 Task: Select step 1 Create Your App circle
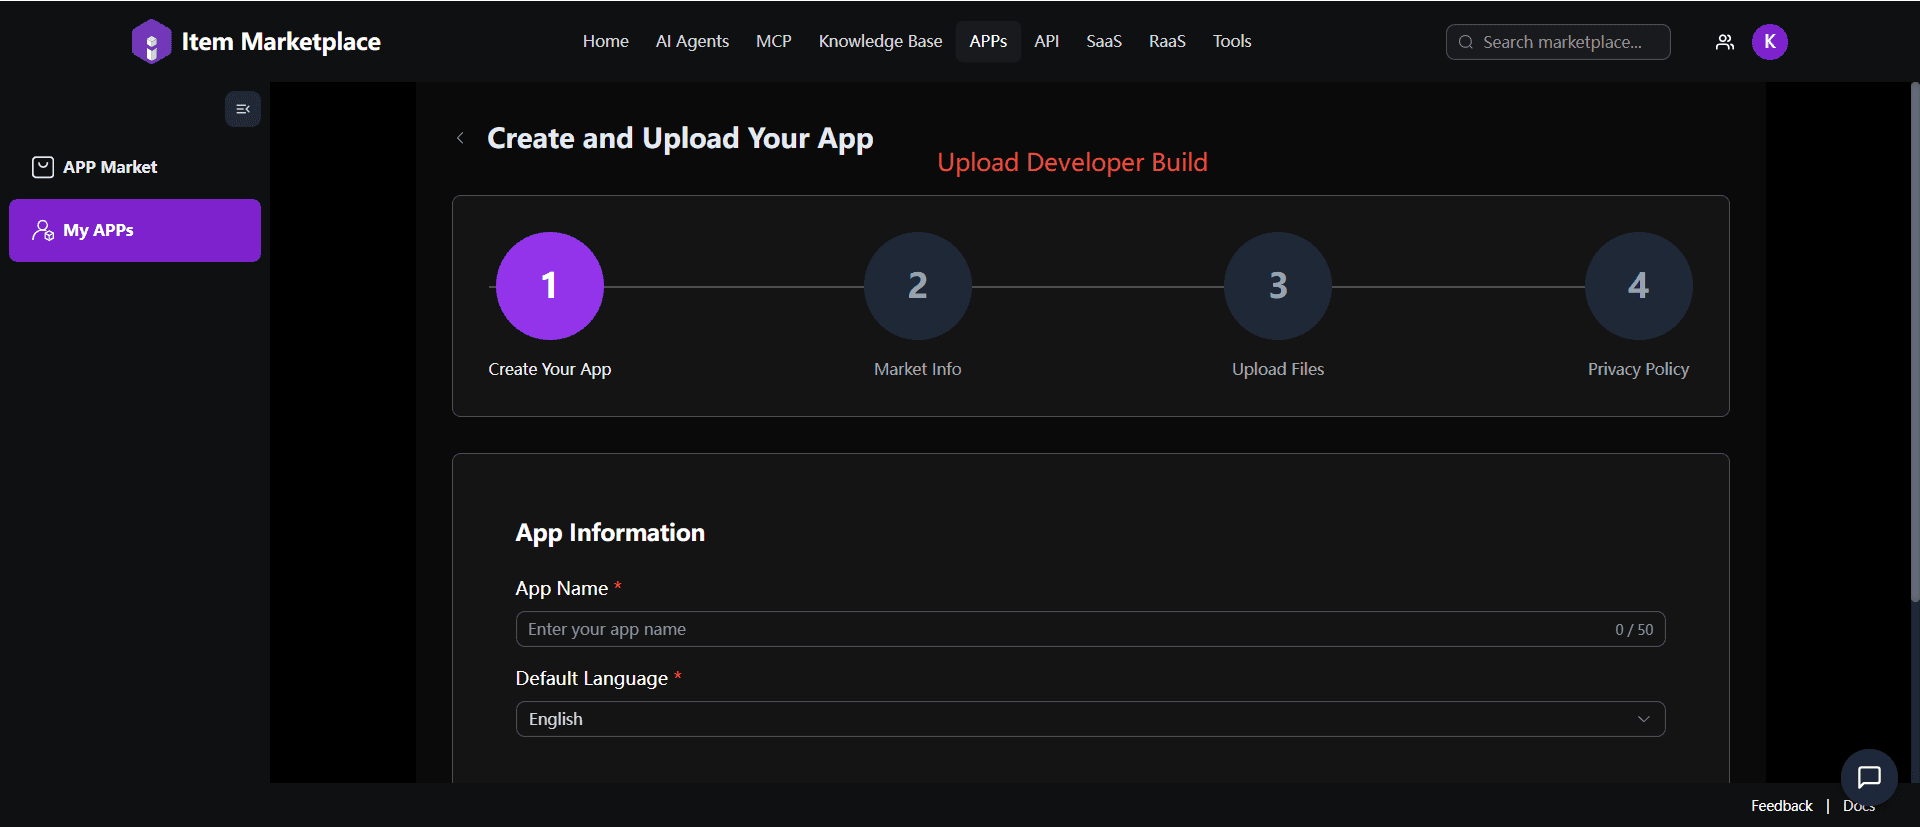(550, 286)
